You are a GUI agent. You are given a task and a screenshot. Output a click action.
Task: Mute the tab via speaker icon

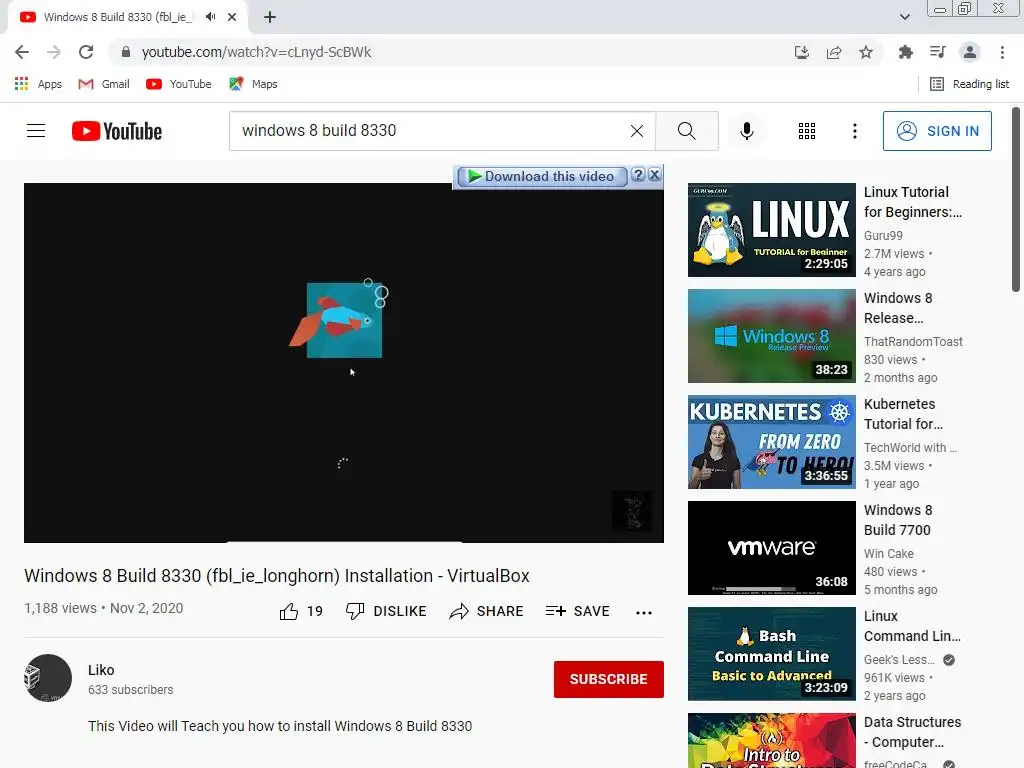210,17
